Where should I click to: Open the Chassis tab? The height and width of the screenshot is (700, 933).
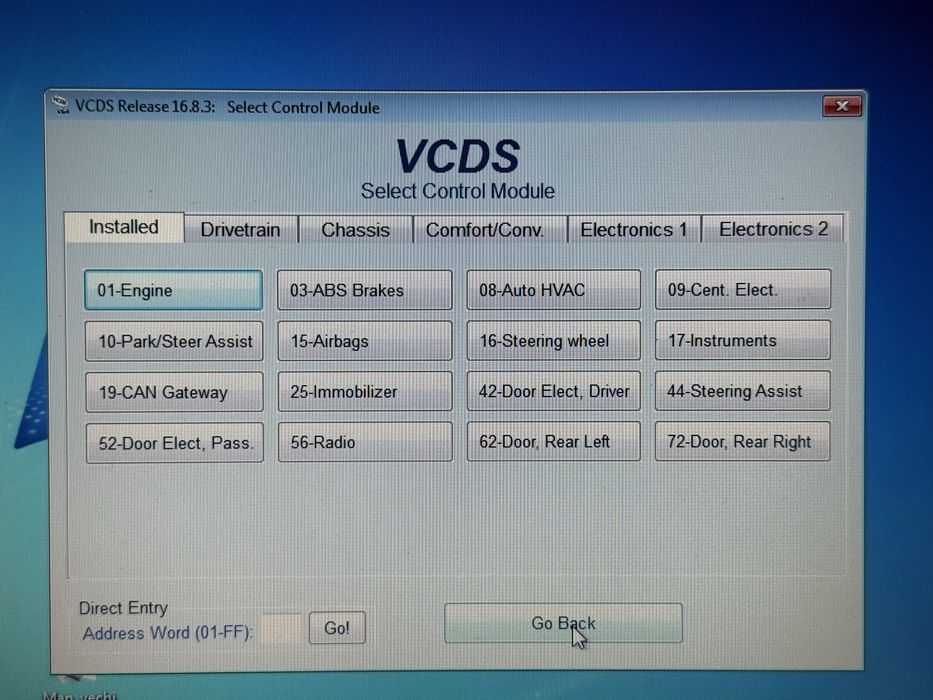[355, 230]
